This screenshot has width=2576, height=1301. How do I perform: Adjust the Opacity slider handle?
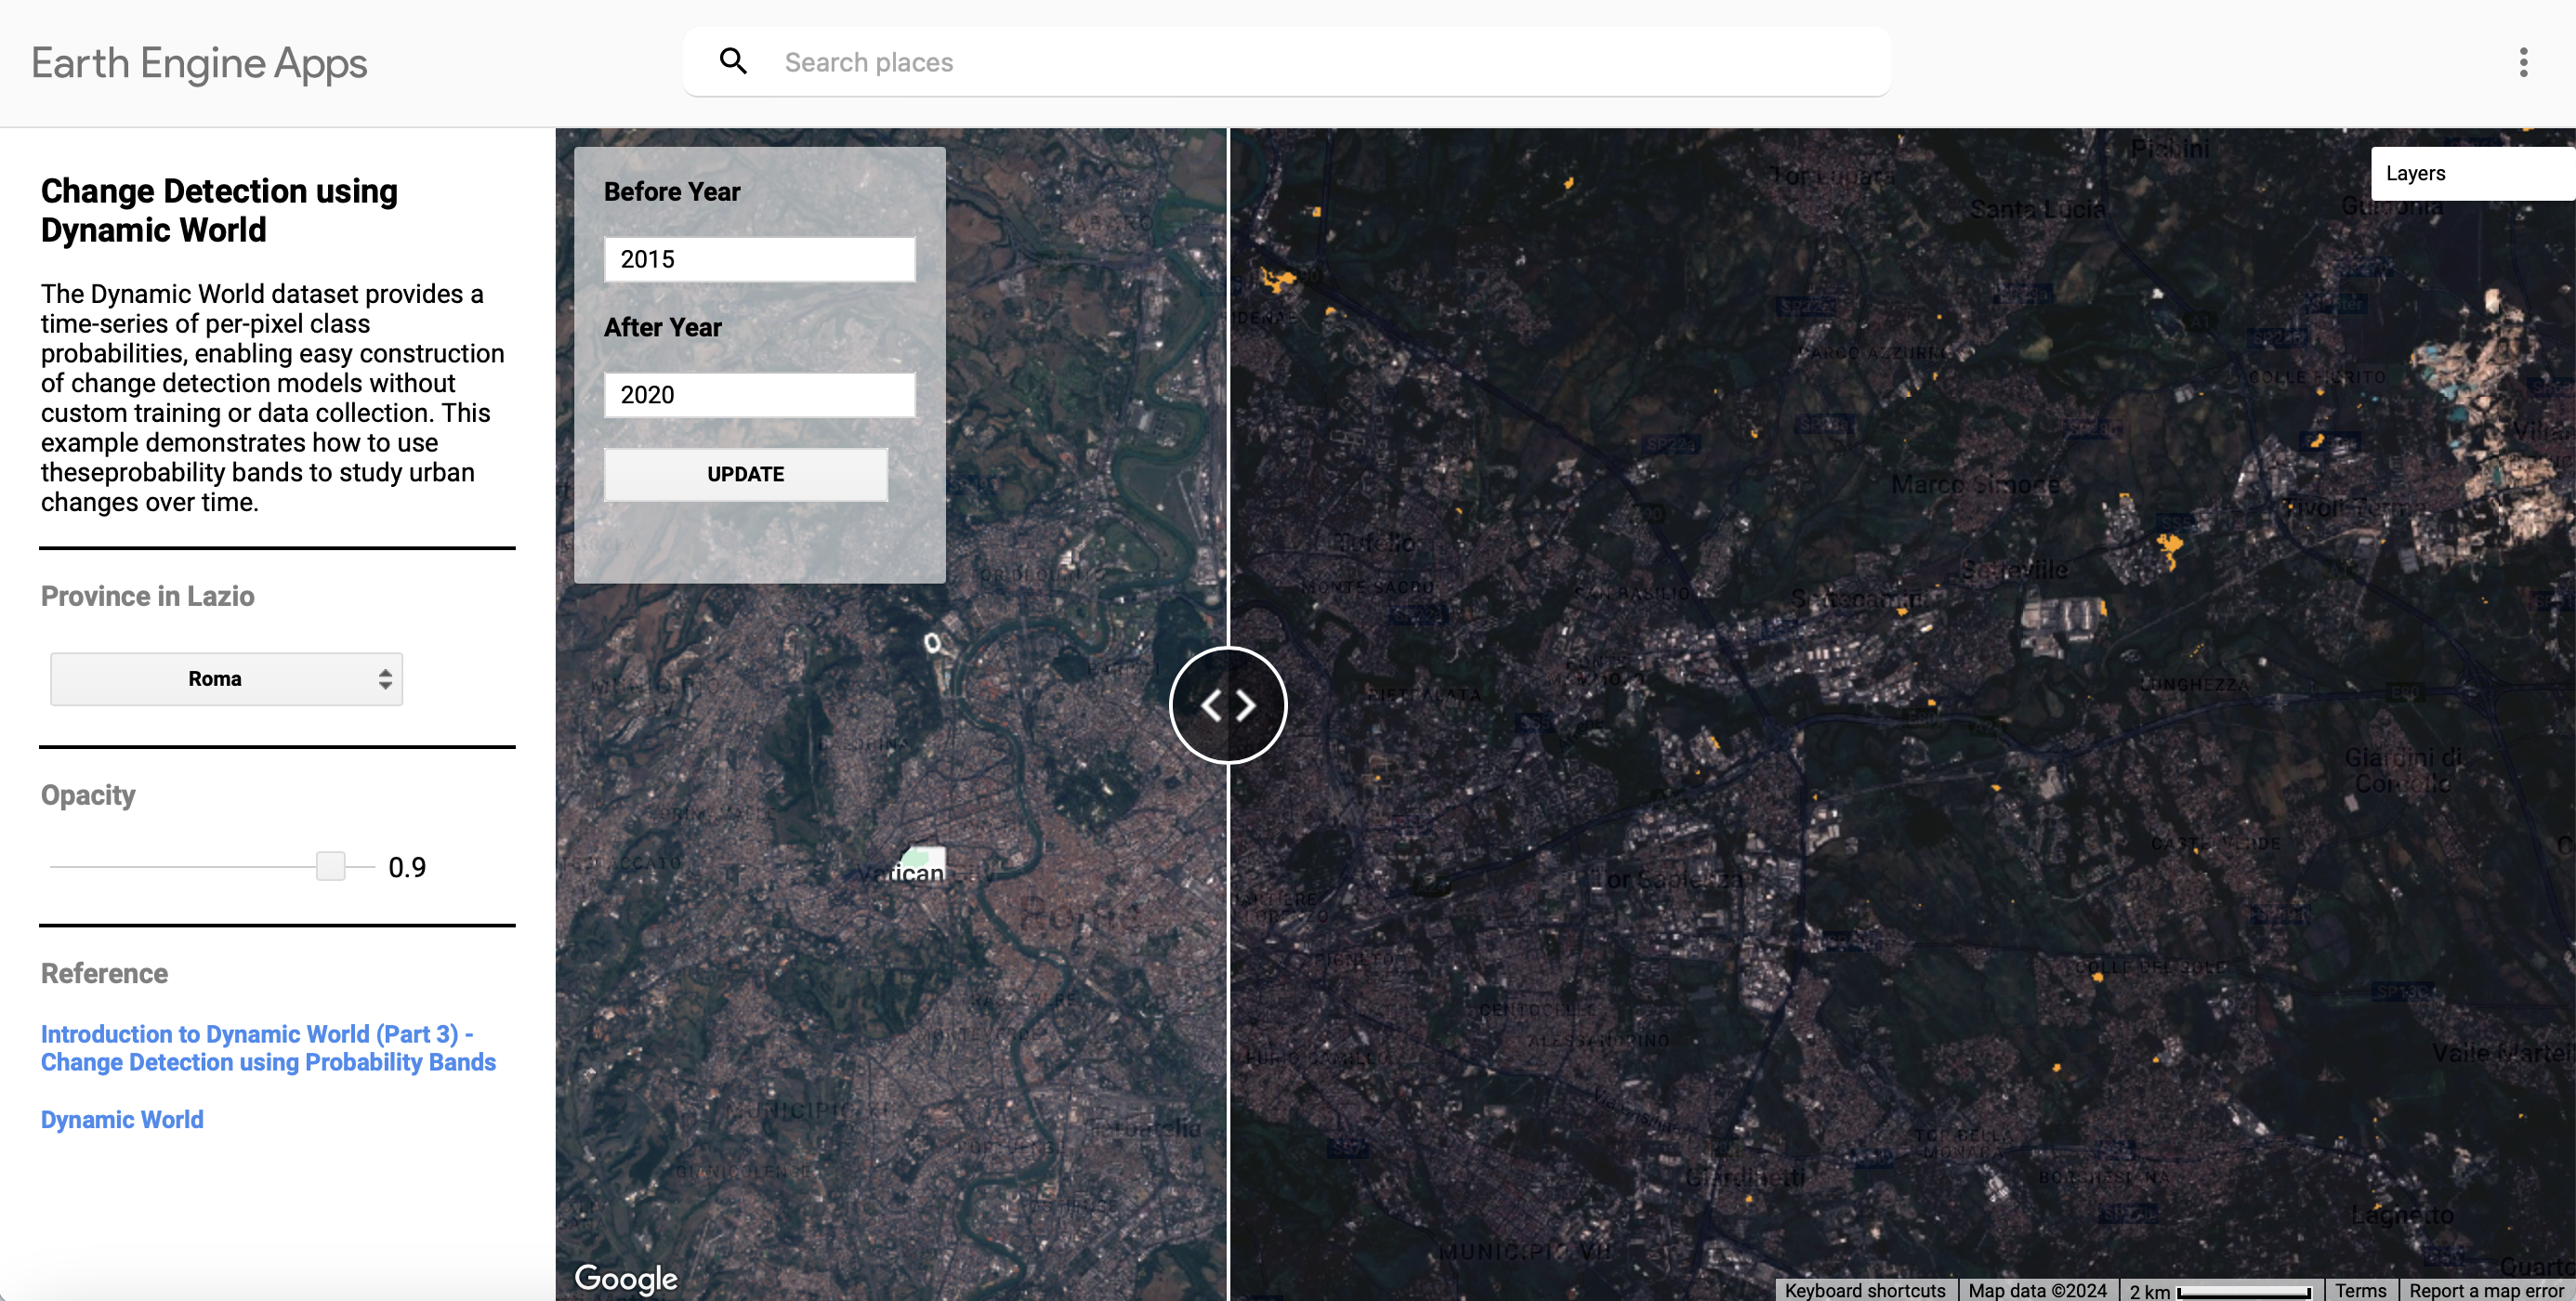(330, 866)
